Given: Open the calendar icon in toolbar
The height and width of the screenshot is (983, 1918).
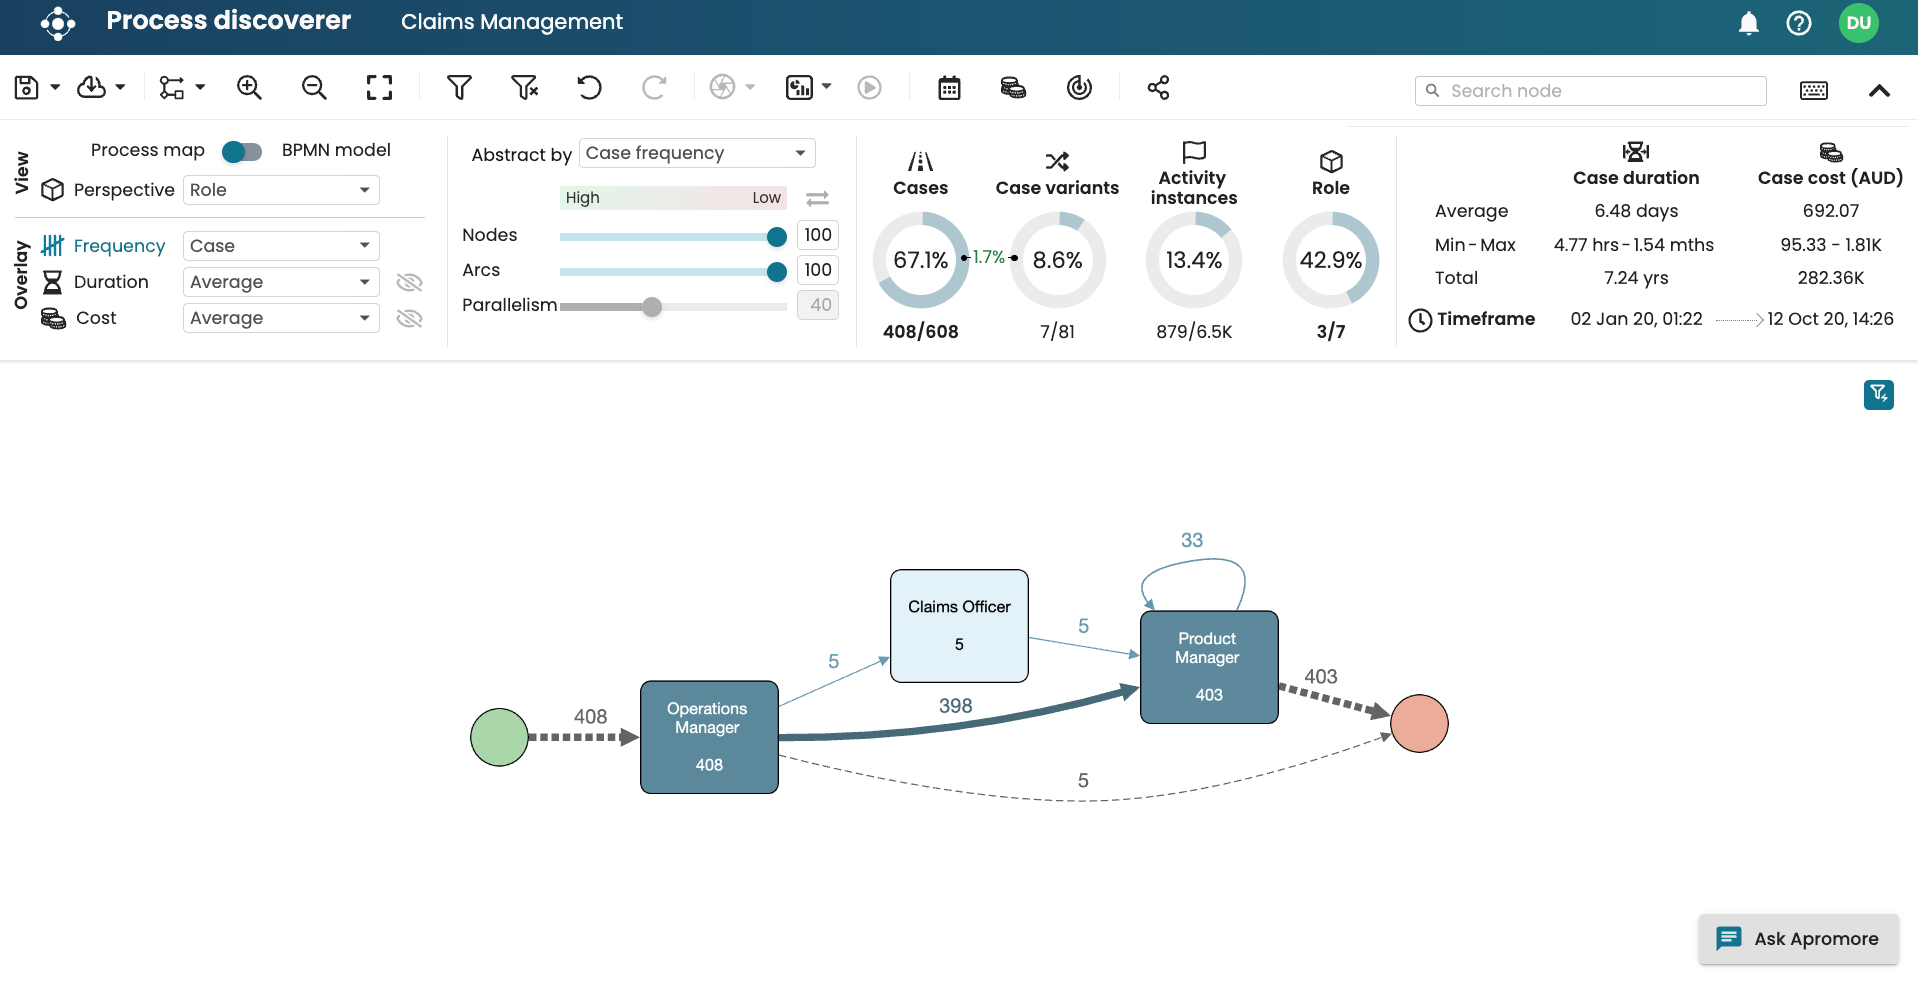Looking at the screenshot, I should [949, 88].
